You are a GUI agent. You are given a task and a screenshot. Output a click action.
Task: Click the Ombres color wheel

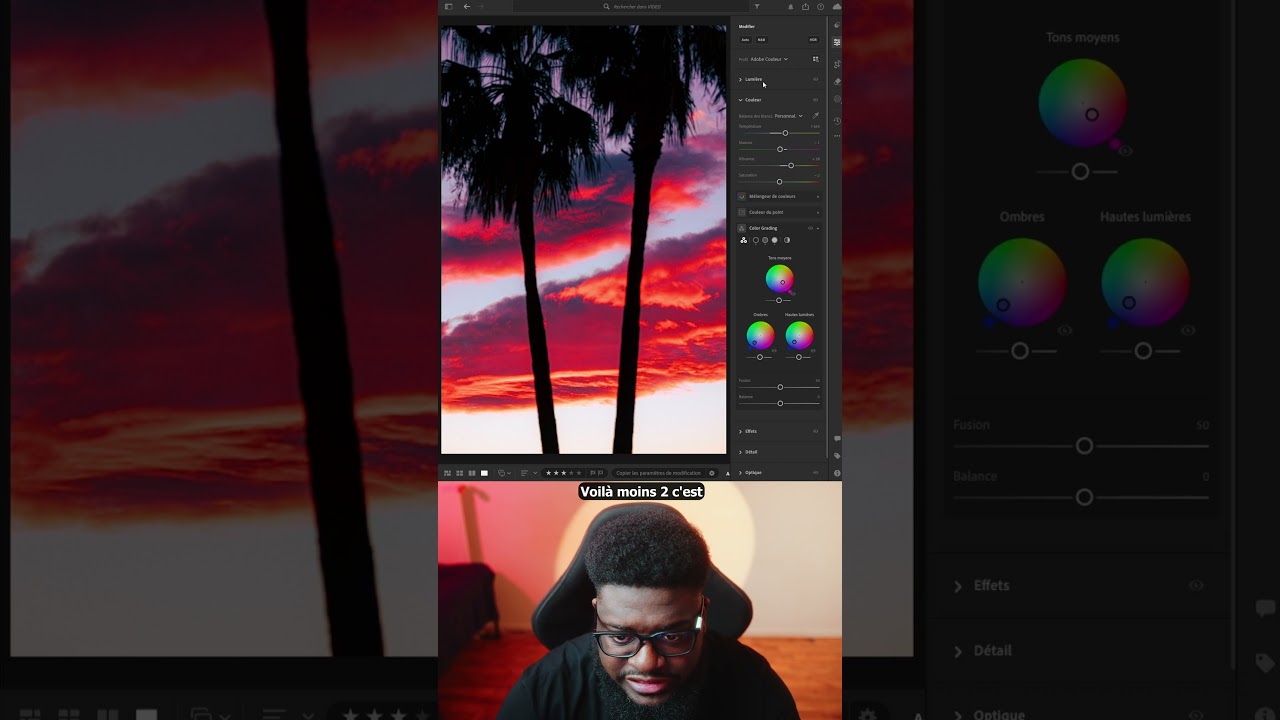click(760, 335)
